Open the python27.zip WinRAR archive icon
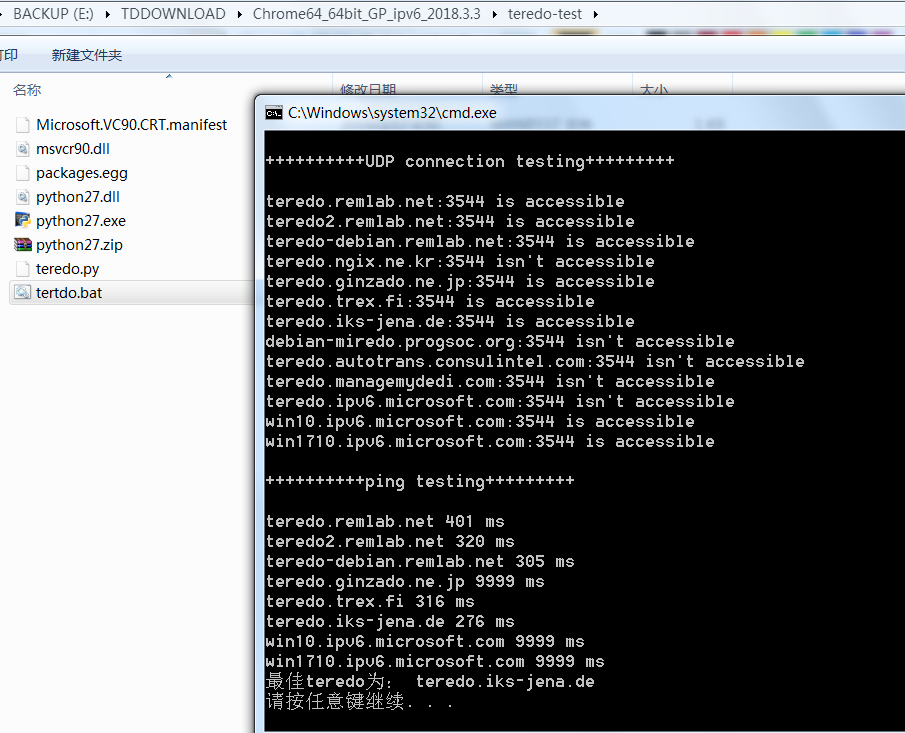Image resolution: width=905 pixels, height=733 pixels. (22, 244)
